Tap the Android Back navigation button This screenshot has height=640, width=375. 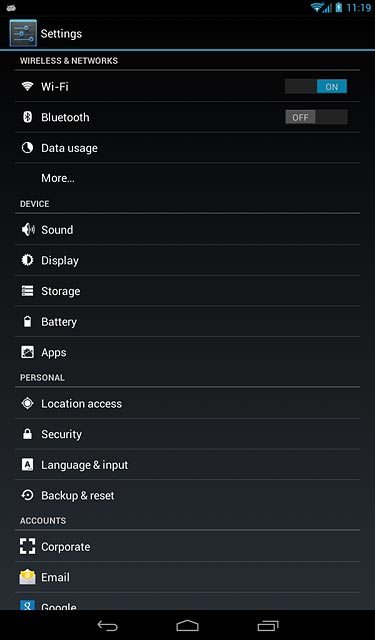coord(108,625)
